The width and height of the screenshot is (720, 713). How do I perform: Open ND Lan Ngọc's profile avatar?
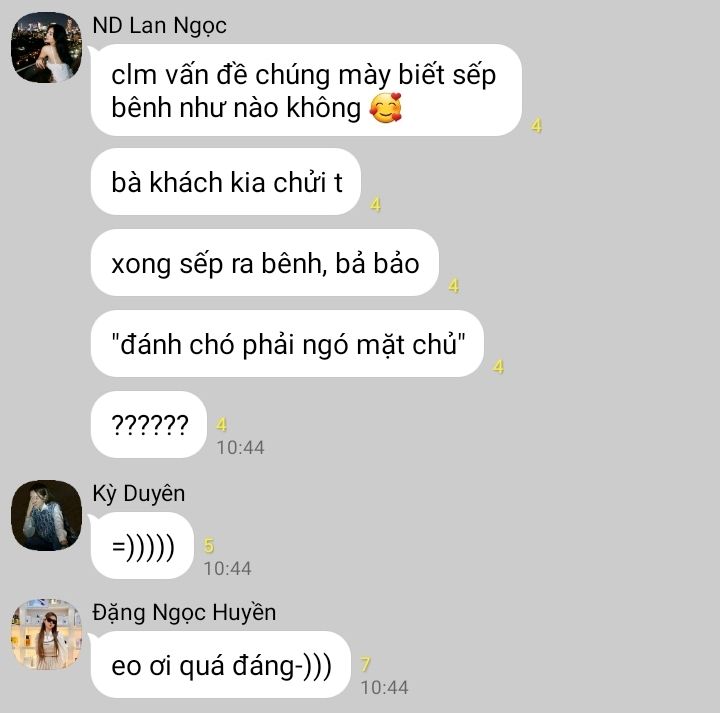[46, 47]
